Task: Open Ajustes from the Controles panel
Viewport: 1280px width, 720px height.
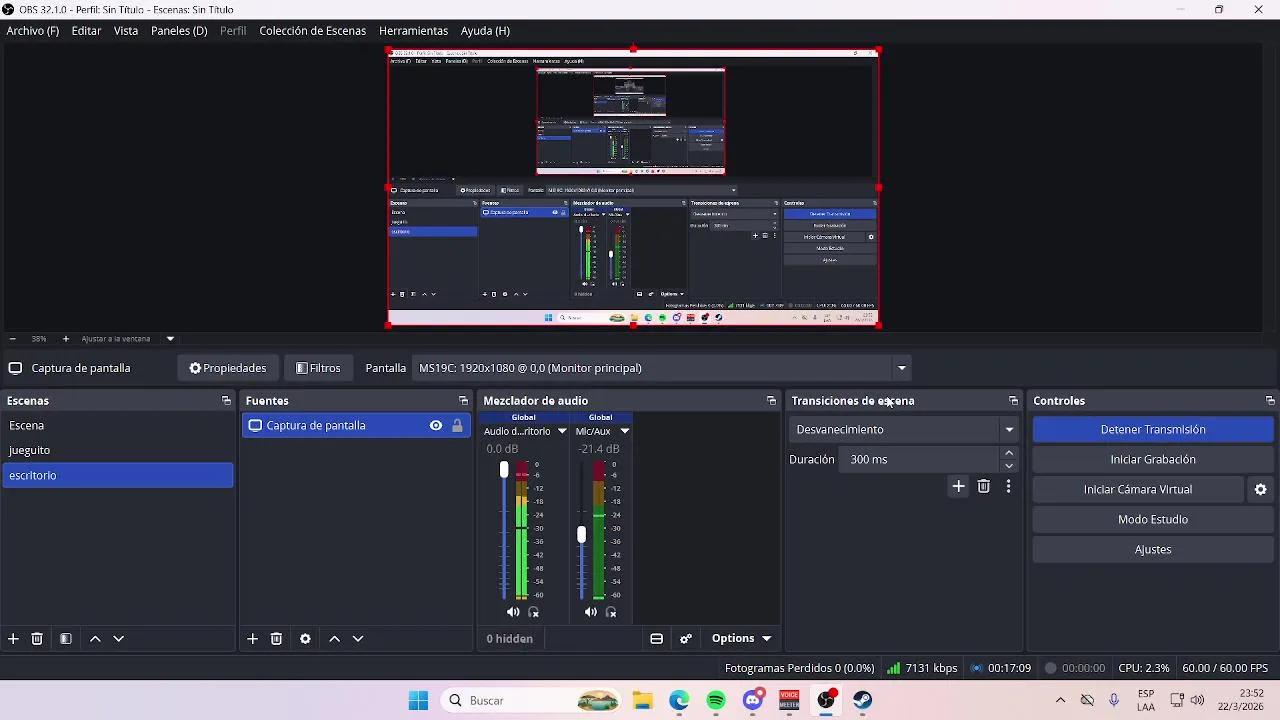Action: [1153, 549]
